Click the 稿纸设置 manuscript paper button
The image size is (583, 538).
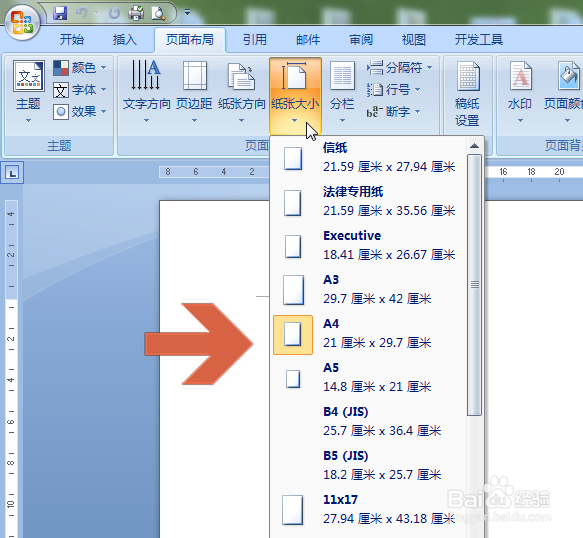(467, 95)
